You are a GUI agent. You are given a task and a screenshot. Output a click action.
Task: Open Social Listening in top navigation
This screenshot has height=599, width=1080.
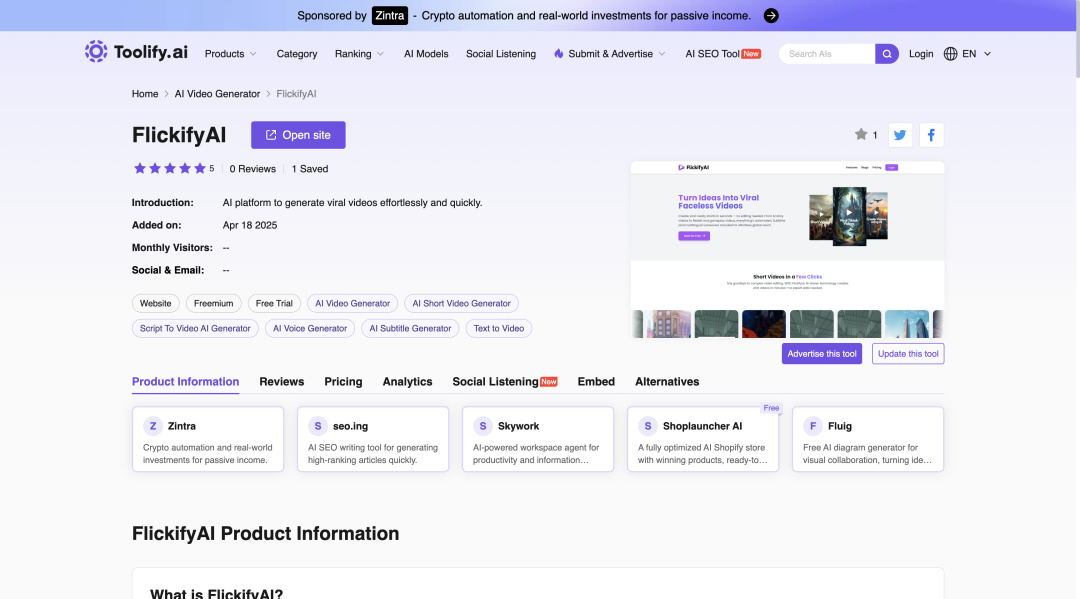click(x=501, y=54)
